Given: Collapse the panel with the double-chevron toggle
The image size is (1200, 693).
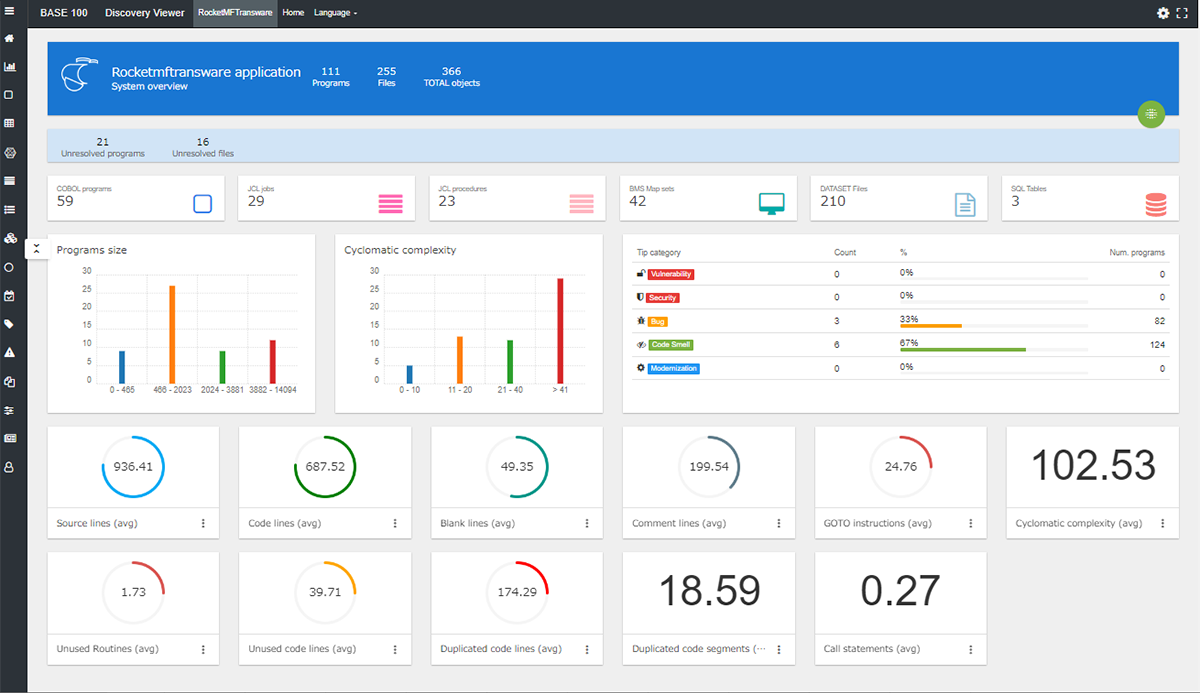Looking at the screenshot, I should click(36, 248).
